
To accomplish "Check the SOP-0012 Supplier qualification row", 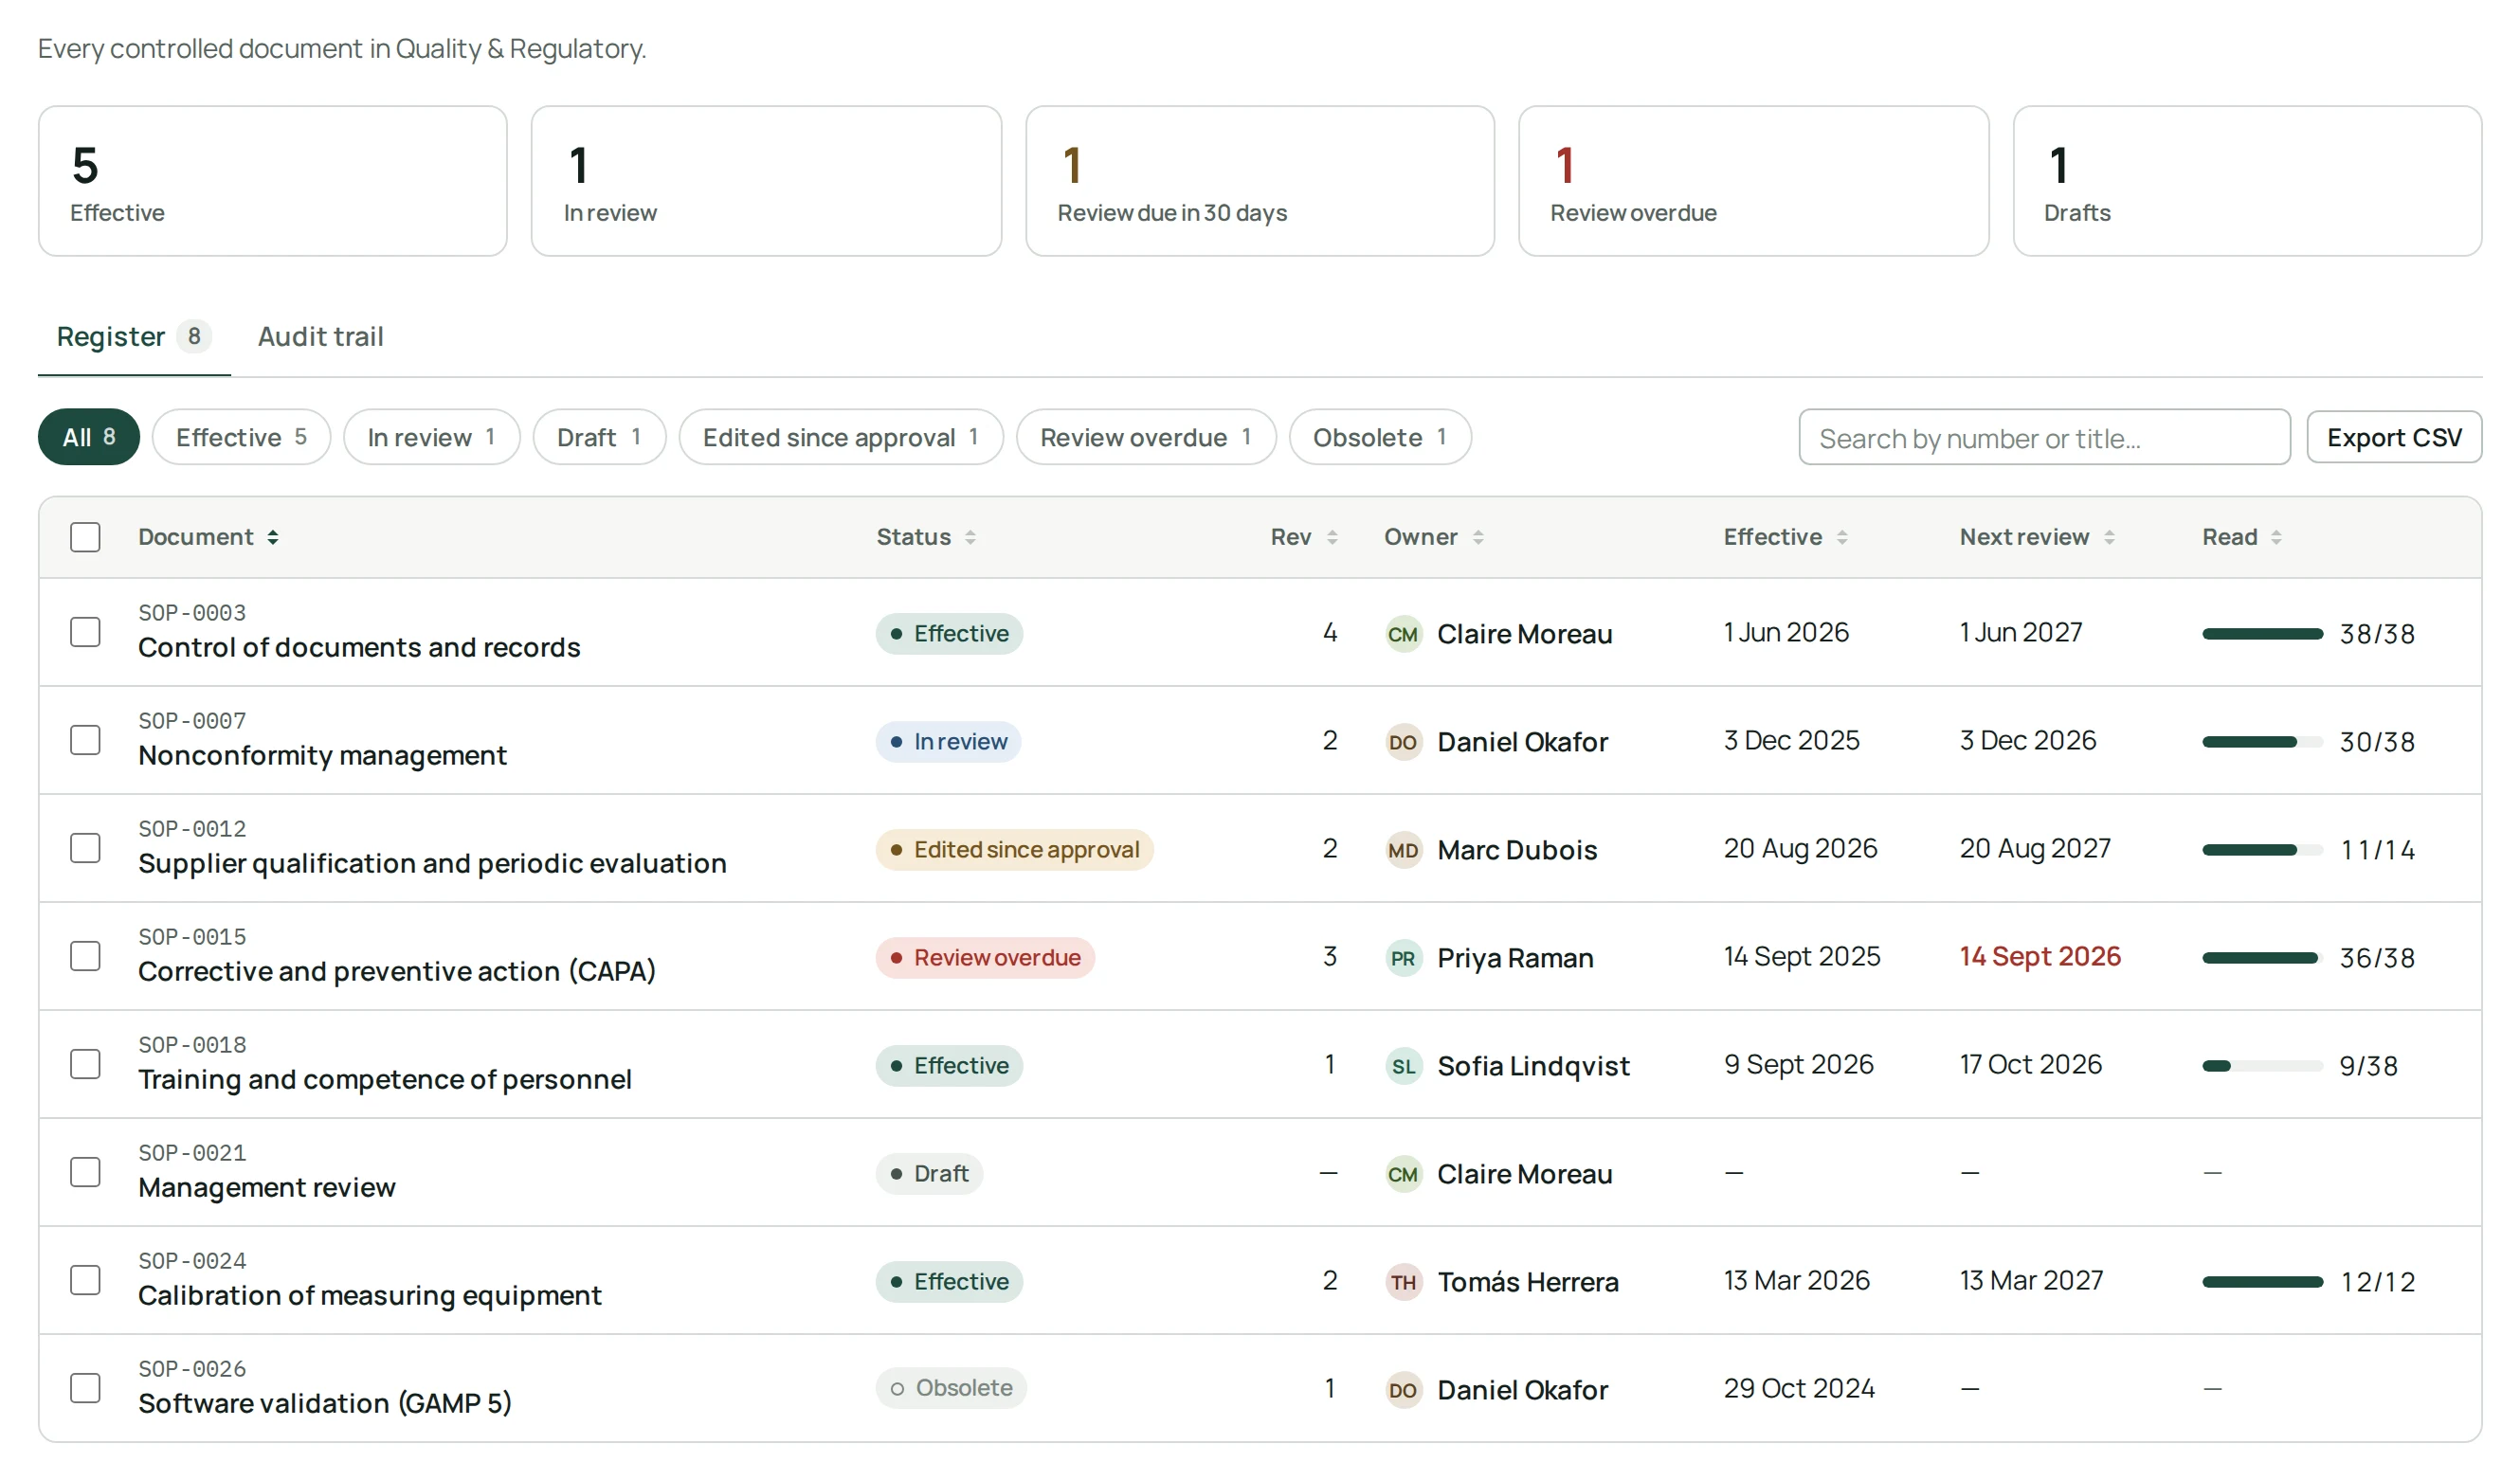I will pos(85,848).
